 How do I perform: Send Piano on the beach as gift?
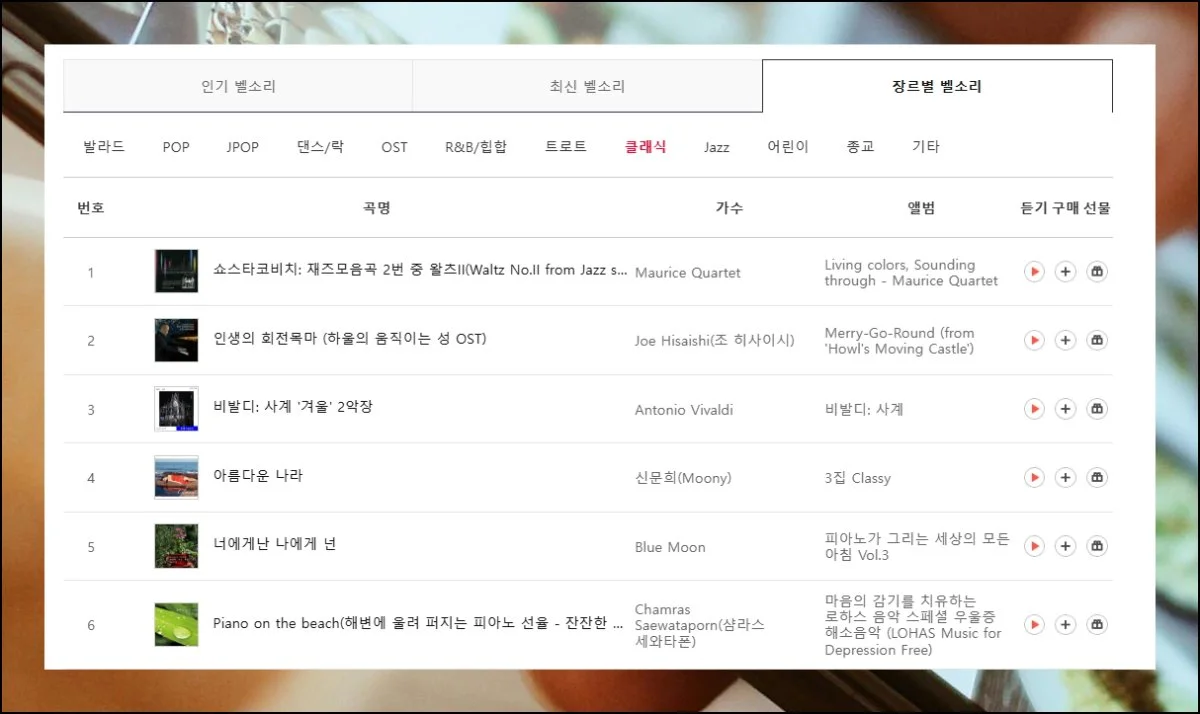pyautogui.click(x=1097, y=625)
